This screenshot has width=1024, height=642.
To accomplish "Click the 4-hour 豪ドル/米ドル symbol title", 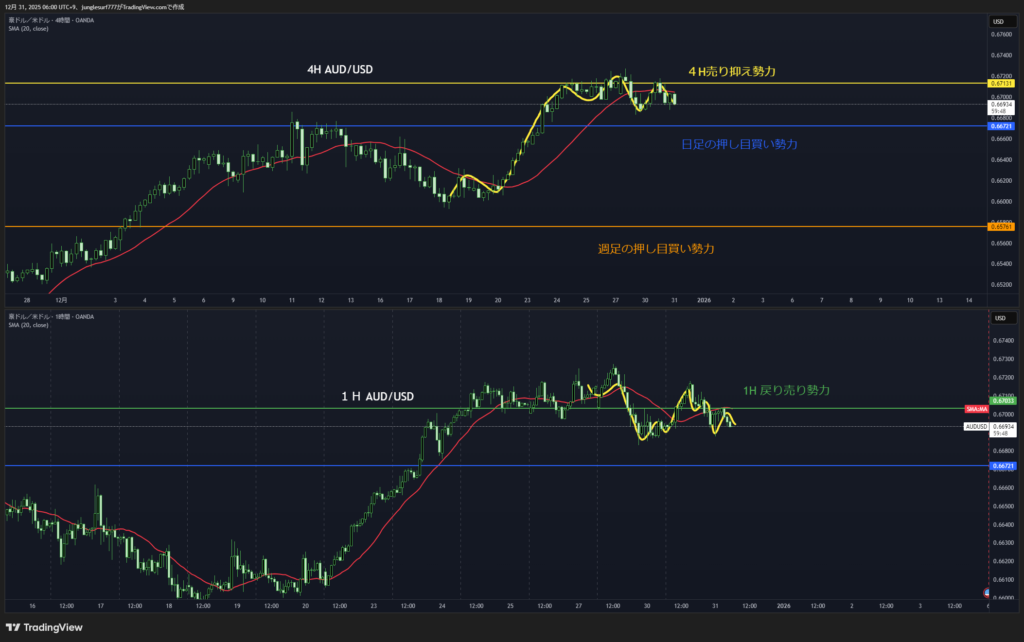I will point(50,20).
